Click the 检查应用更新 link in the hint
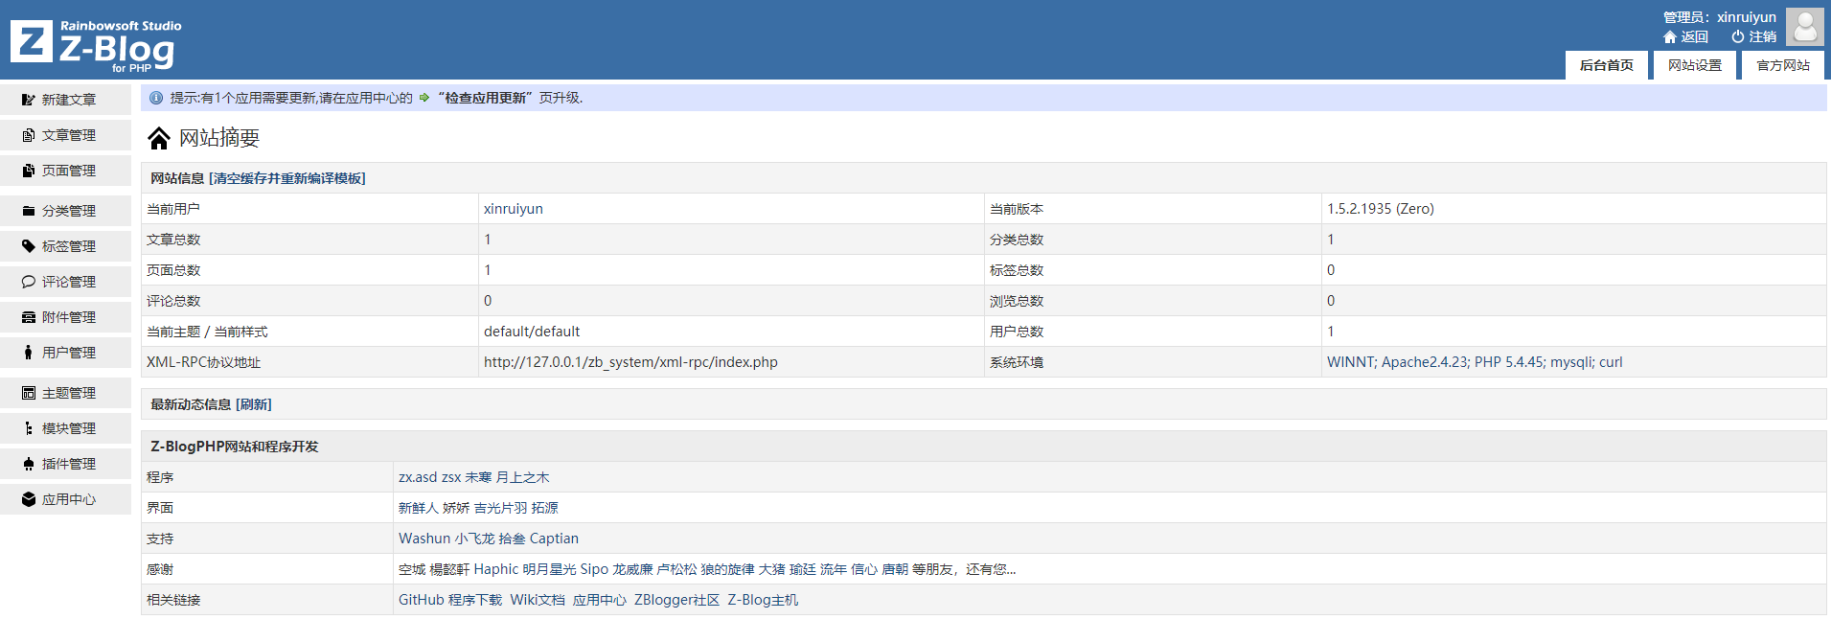1831x619 pixels. click(x=485, y=98)
